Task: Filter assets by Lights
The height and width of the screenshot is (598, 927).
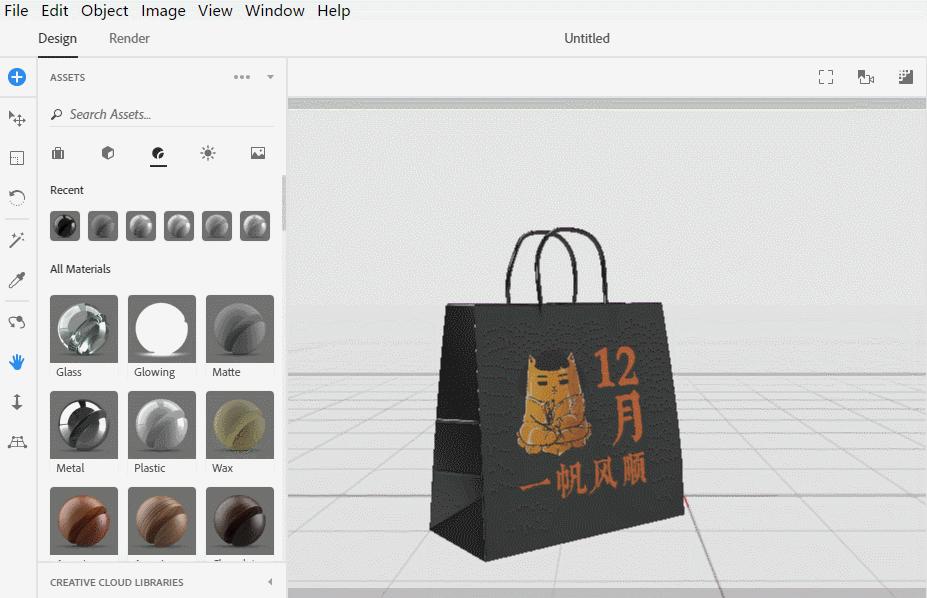Action: tap(207, 153)
